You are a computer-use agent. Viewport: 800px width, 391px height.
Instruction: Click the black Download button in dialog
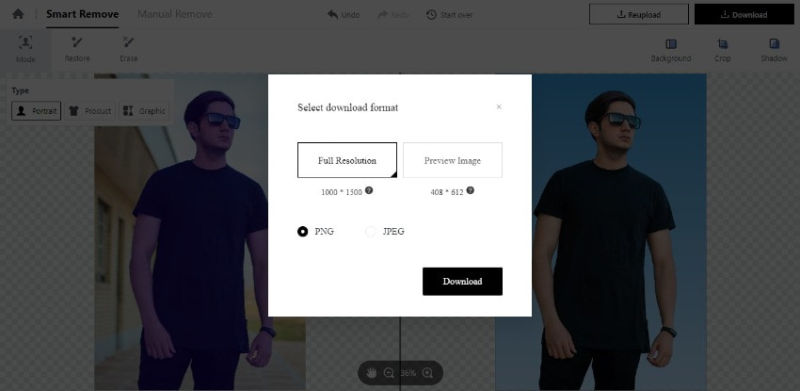pos(462,281)
